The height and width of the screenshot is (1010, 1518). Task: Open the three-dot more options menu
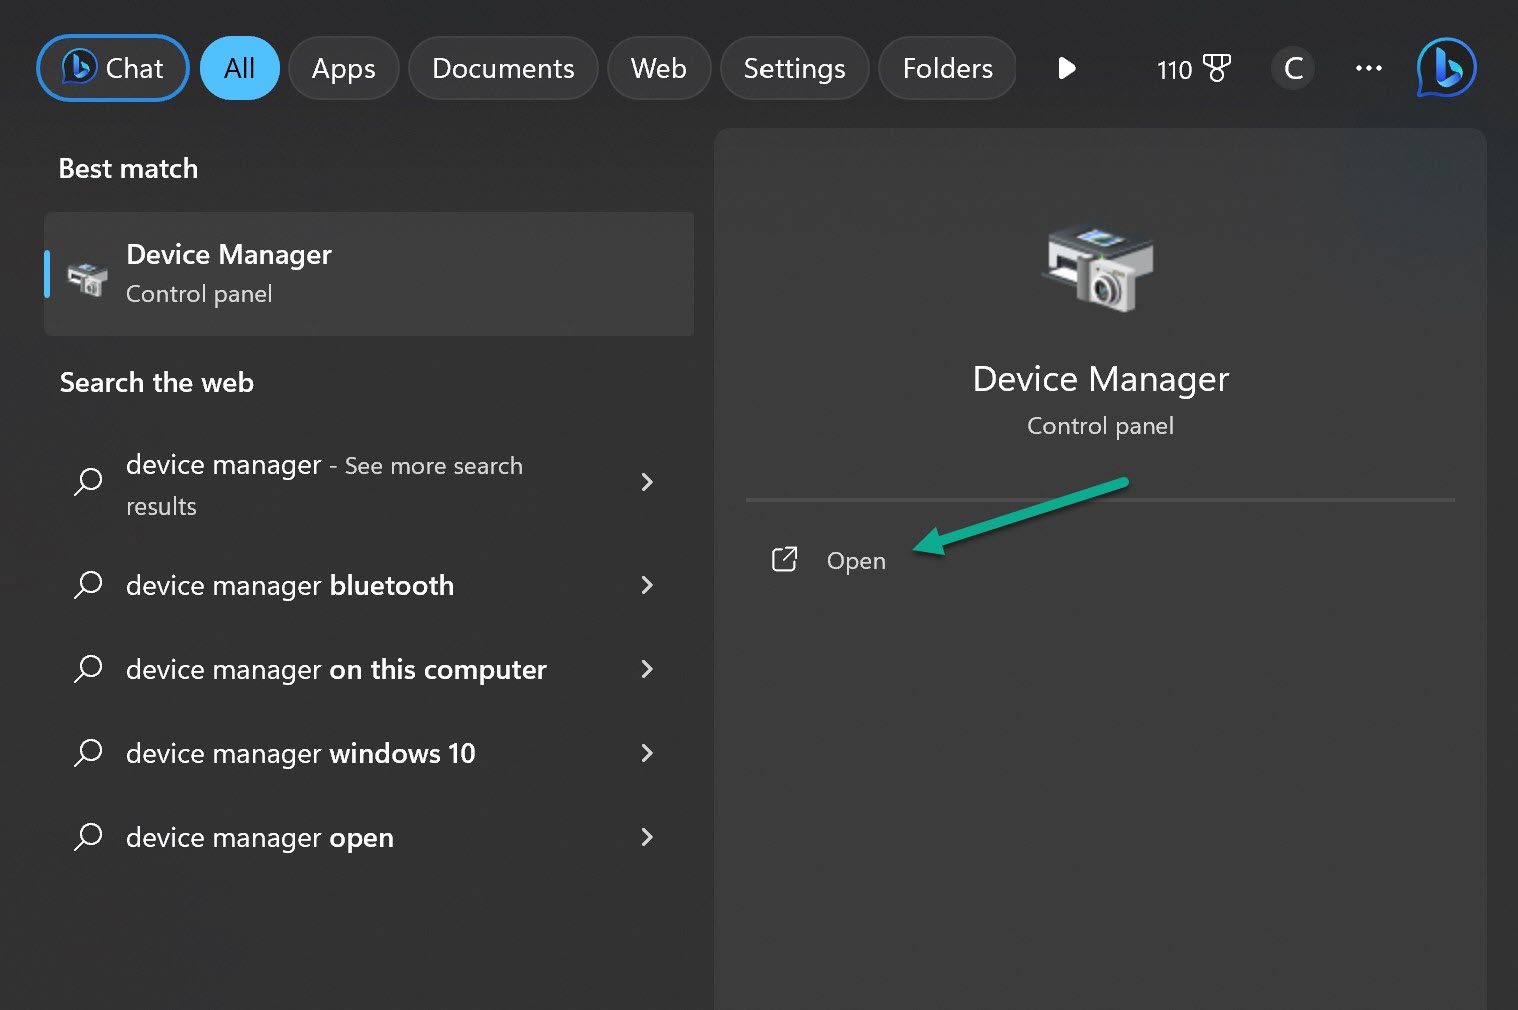pos(1368,68)
